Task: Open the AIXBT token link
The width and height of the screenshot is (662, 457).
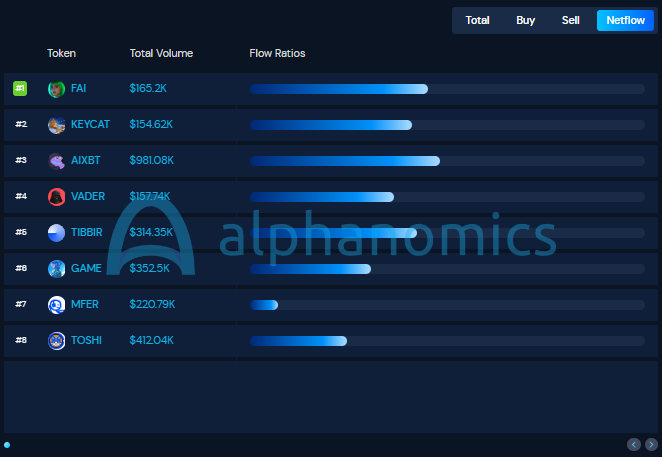Action: 86,160
